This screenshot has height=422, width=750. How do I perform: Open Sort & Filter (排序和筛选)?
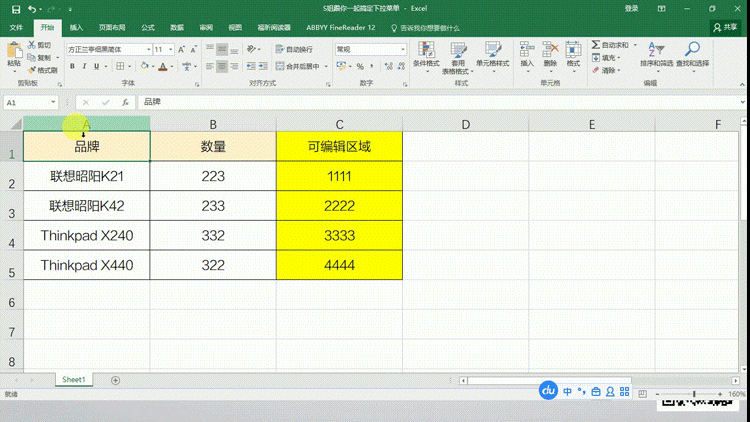point(656,56)
